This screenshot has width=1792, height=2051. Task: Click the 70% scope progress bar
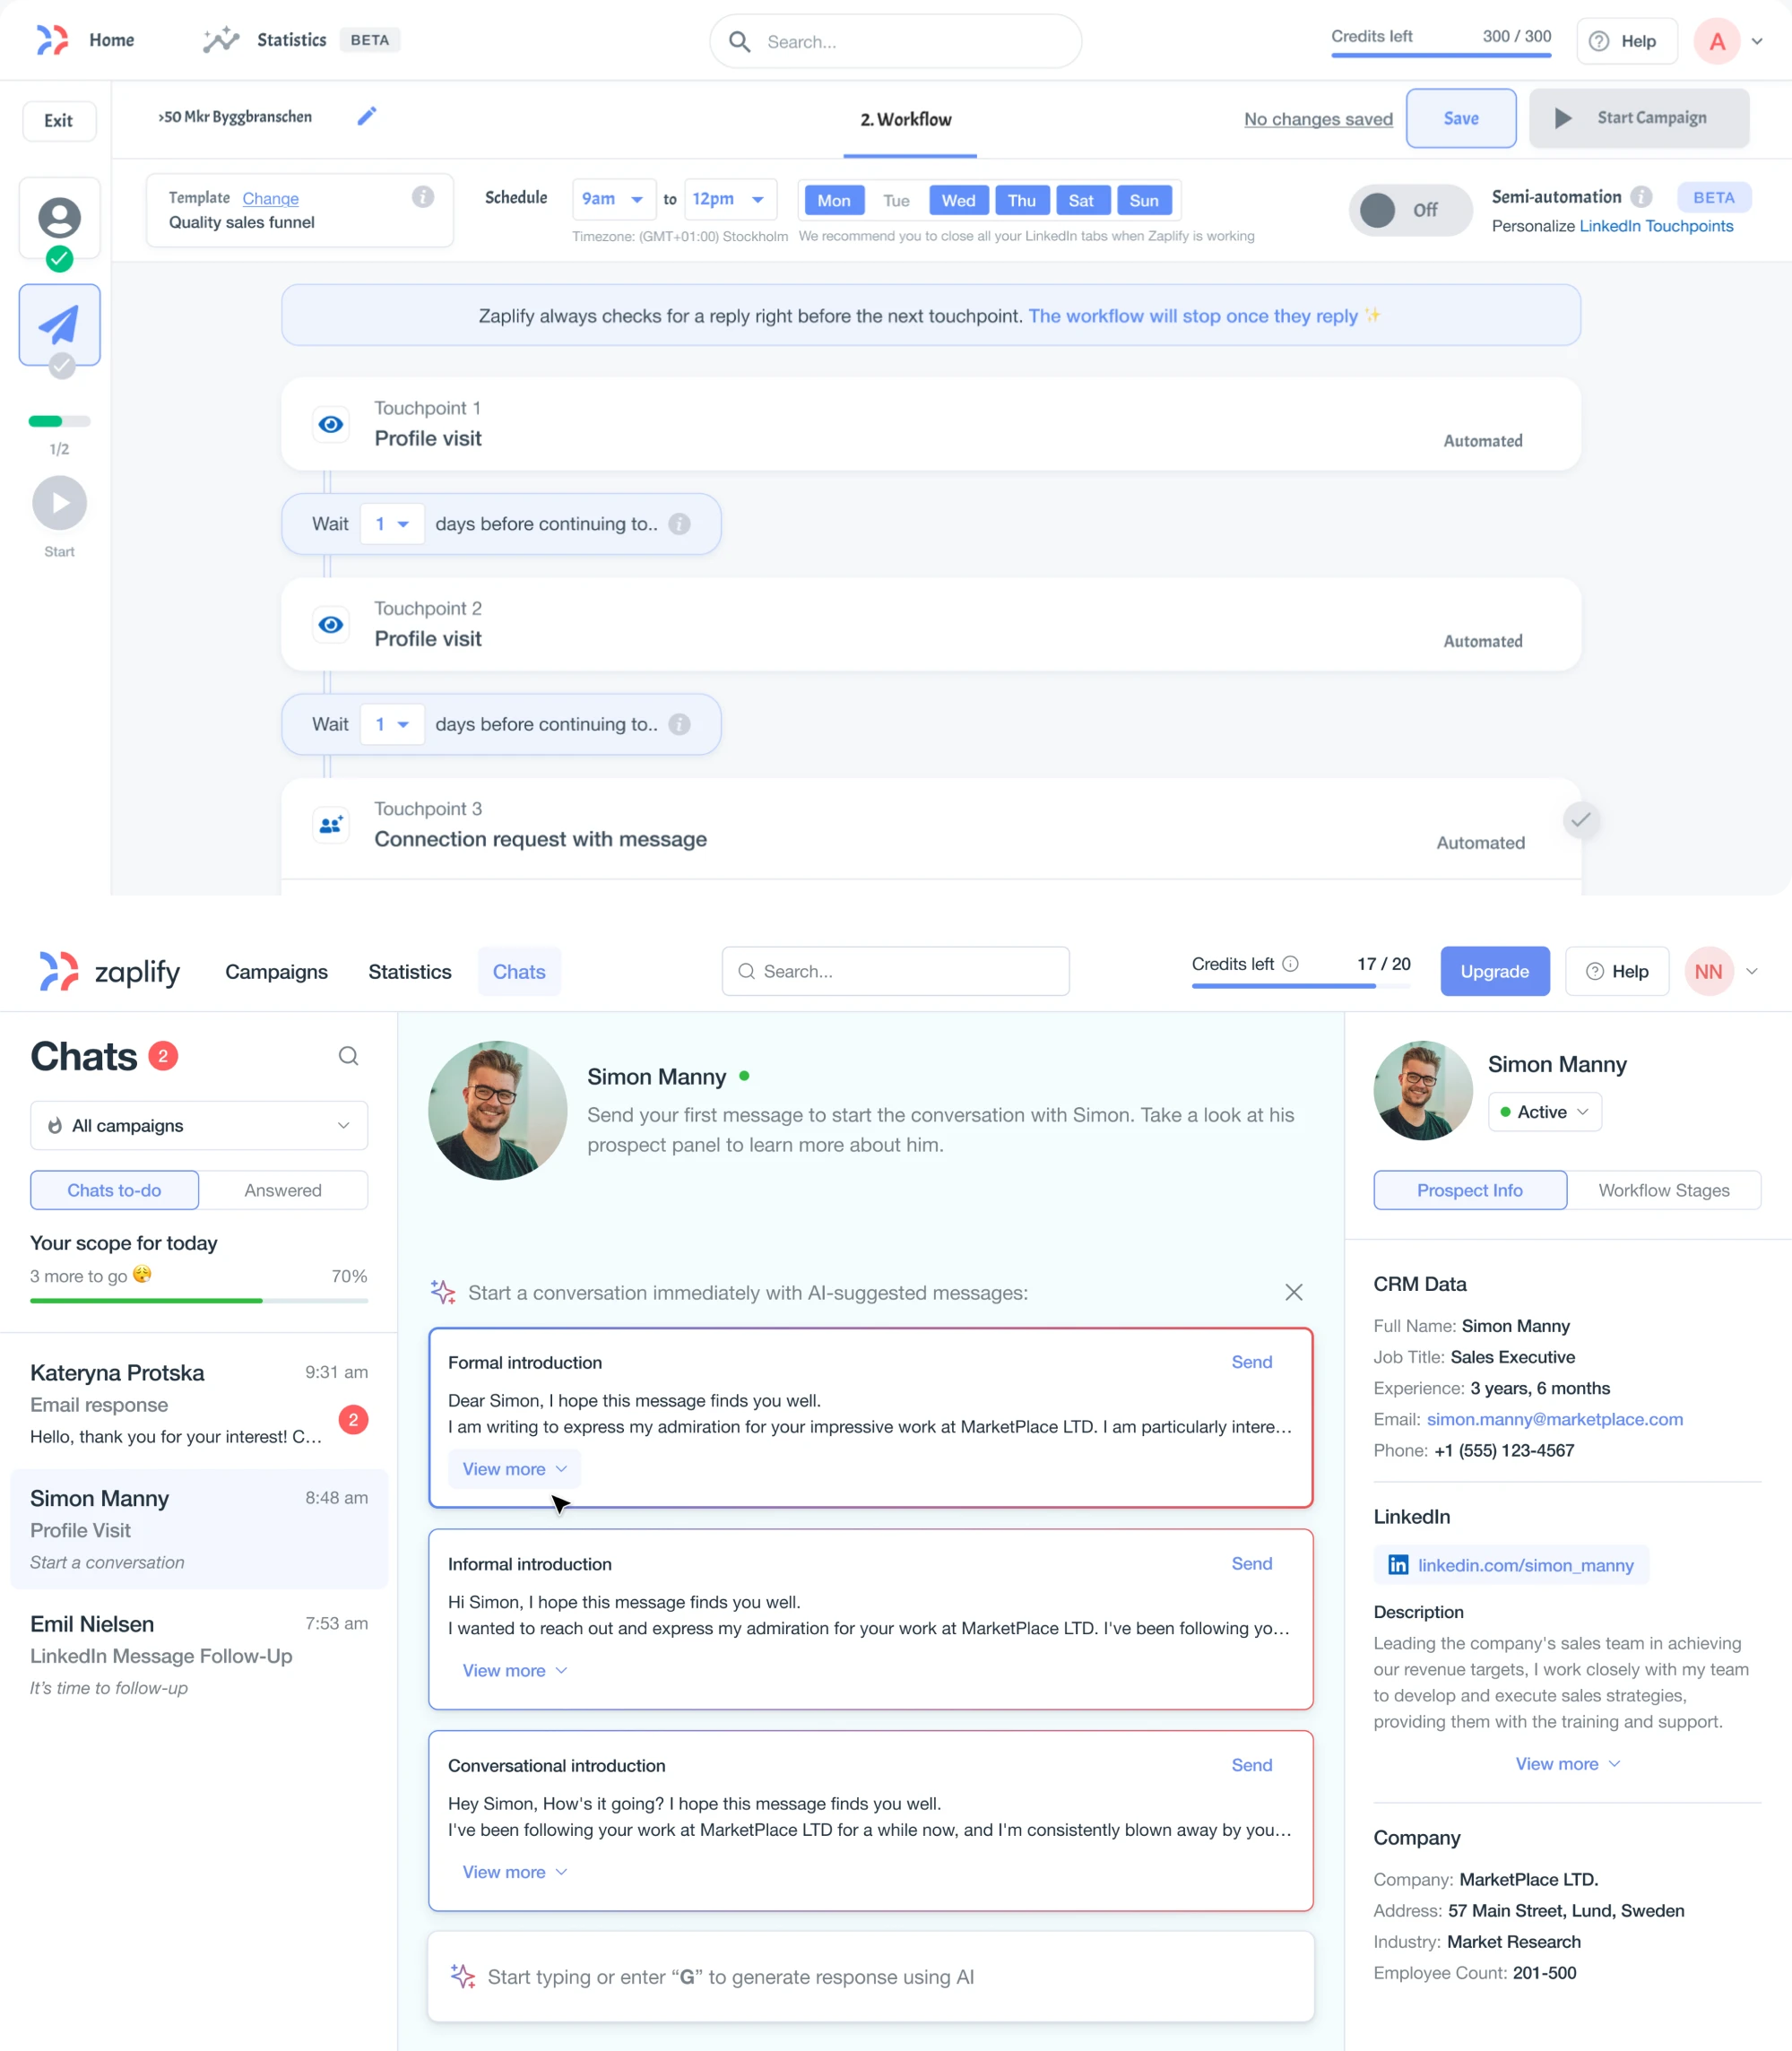198,1301
